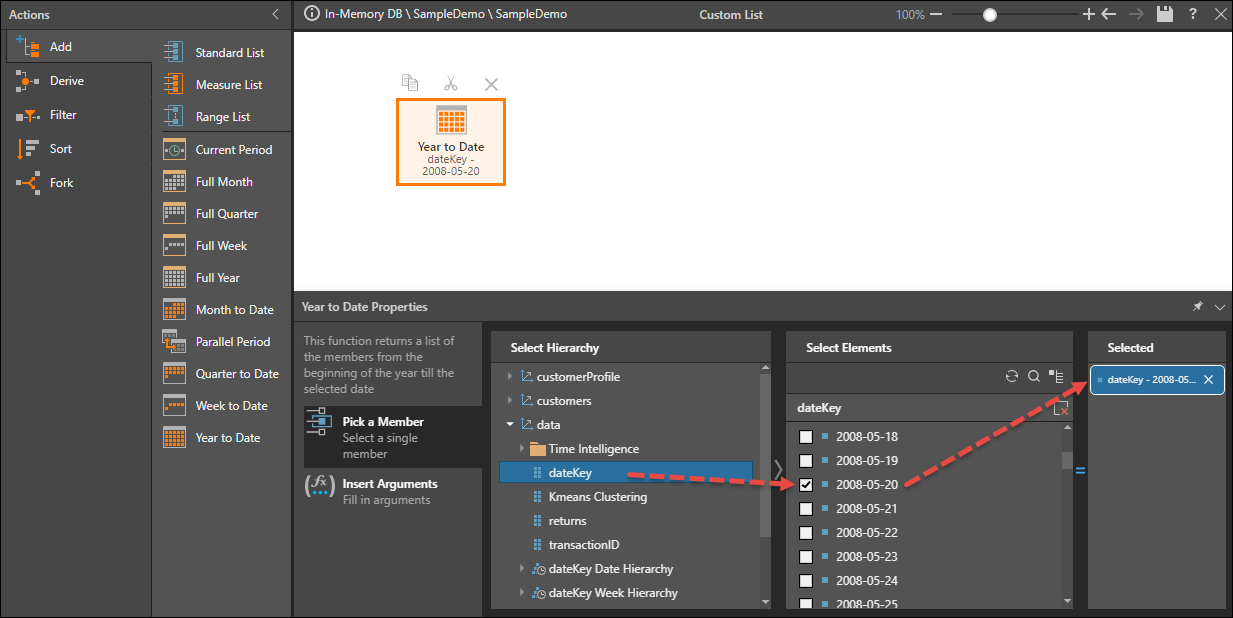Screen dimensions: 1233x618
Task: Expand the Time Intelligence folder
Action: (522, 449)
